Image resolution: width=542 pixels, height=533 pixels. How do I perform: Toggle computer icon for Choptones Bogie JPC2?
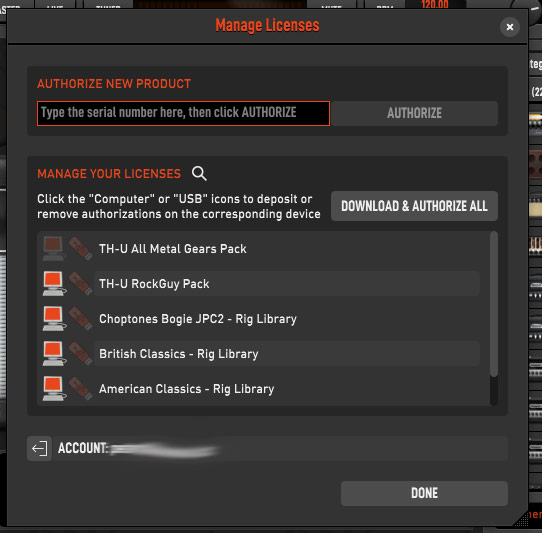(x=54, y=318)
